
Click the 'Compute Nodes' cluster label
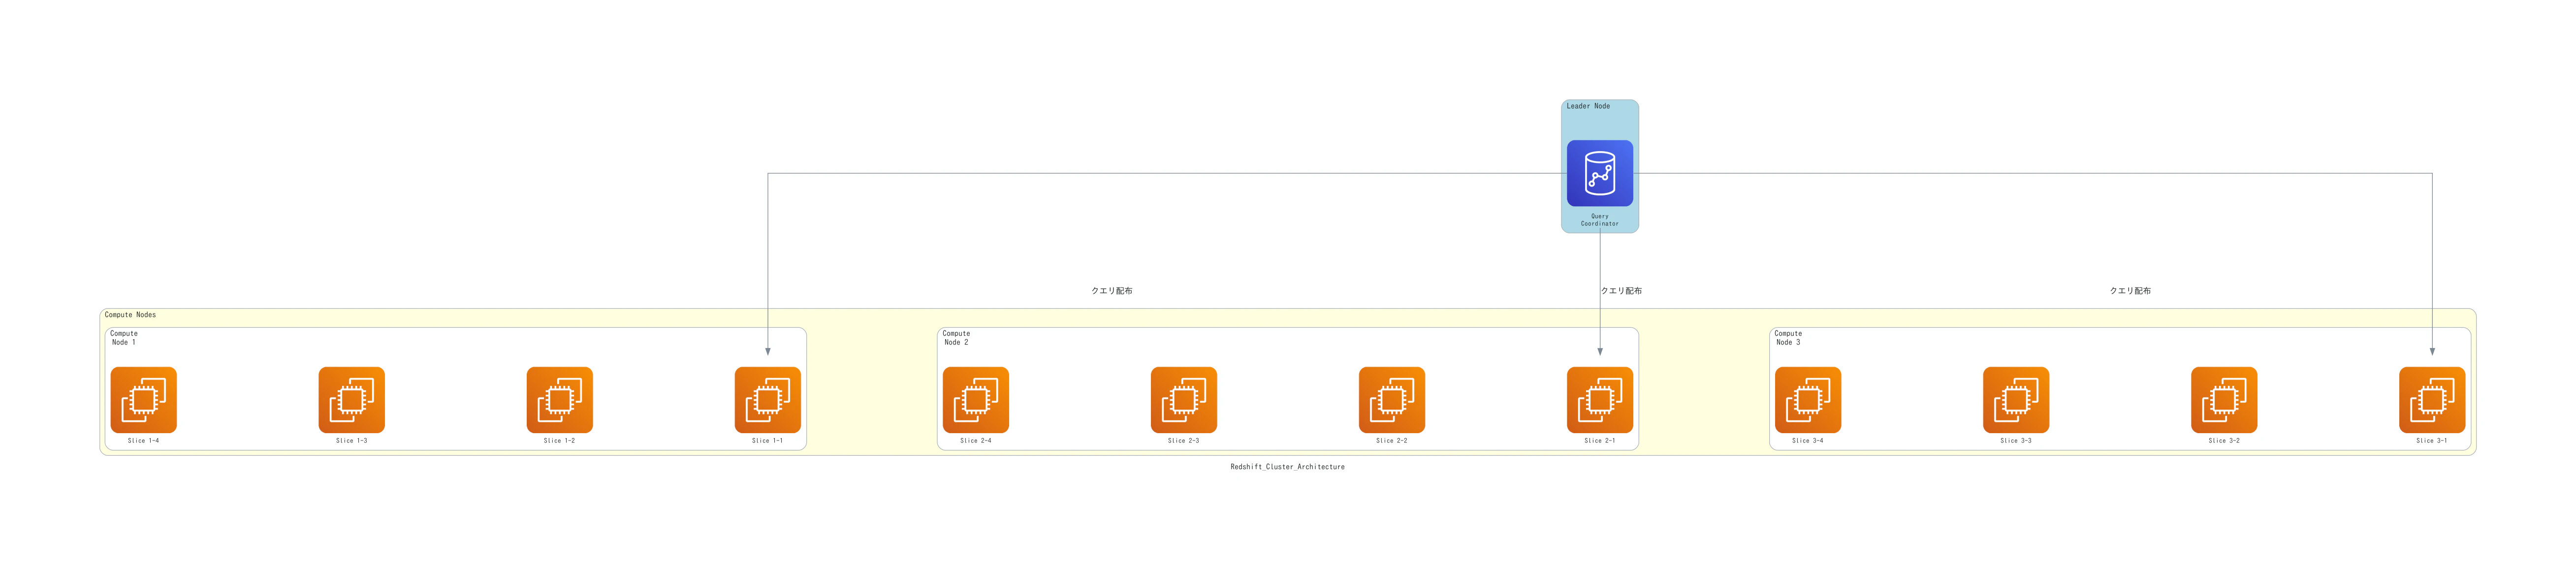click(130, 315)
